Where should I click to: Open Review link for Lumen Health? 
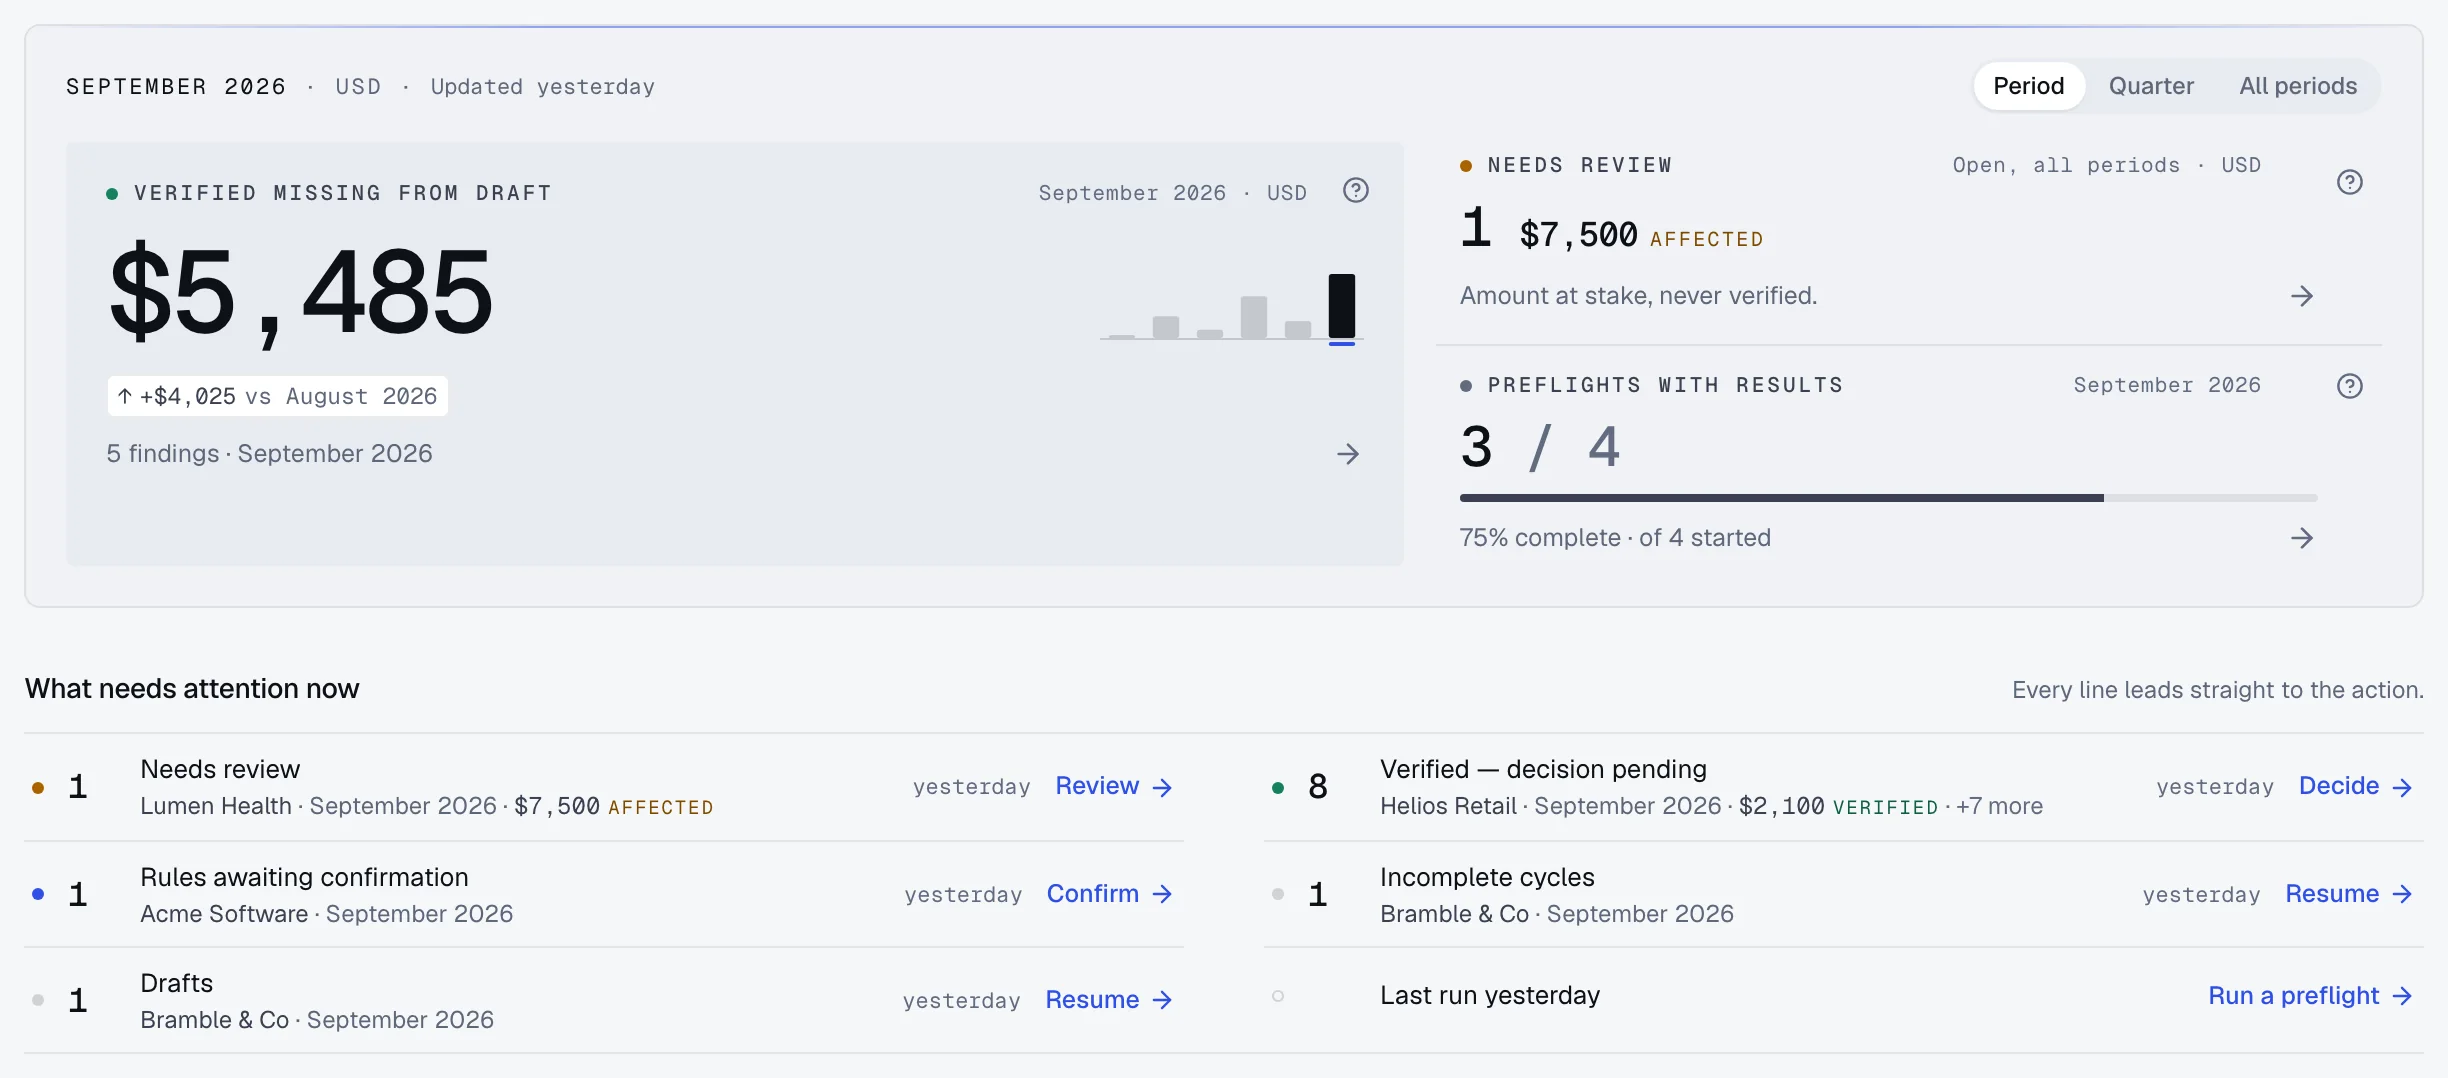1114,786
